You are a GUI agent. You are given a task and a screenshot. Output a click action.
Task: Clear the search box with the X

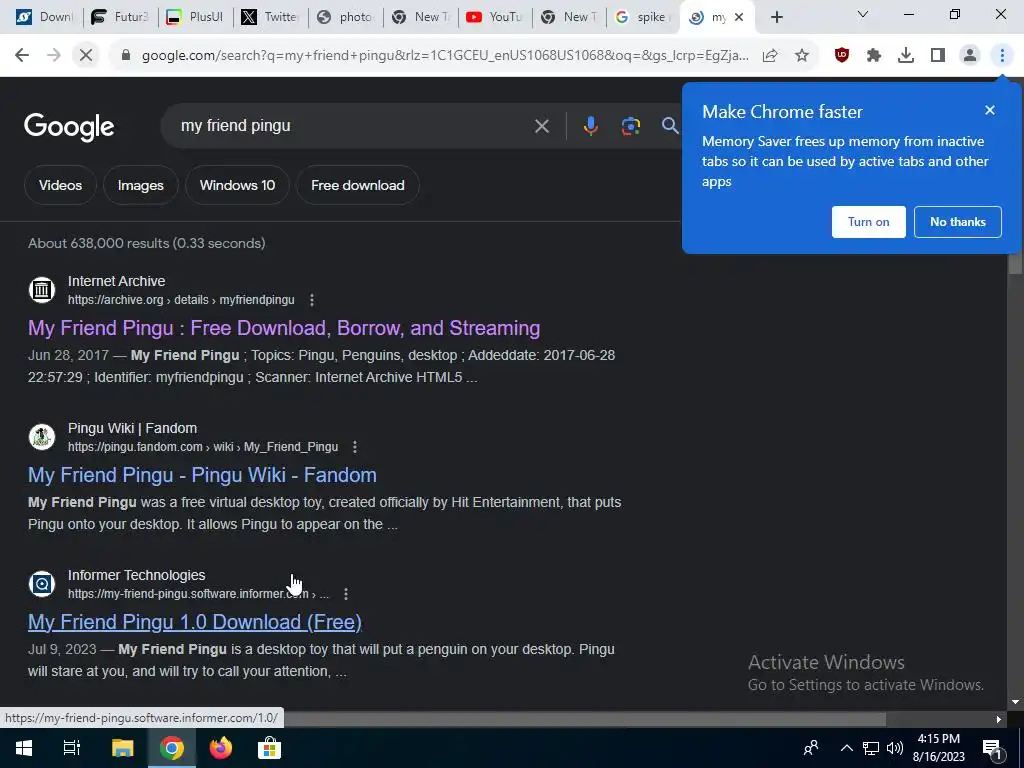541,126
